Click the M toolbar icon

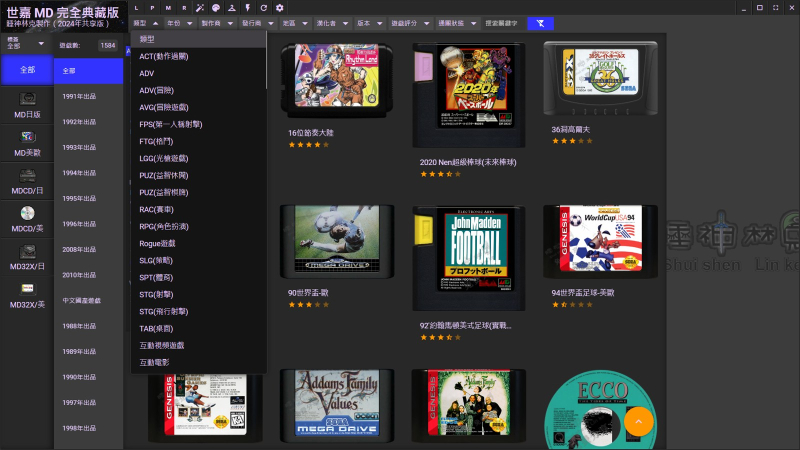pyautogui.click(x=168, y=8)
